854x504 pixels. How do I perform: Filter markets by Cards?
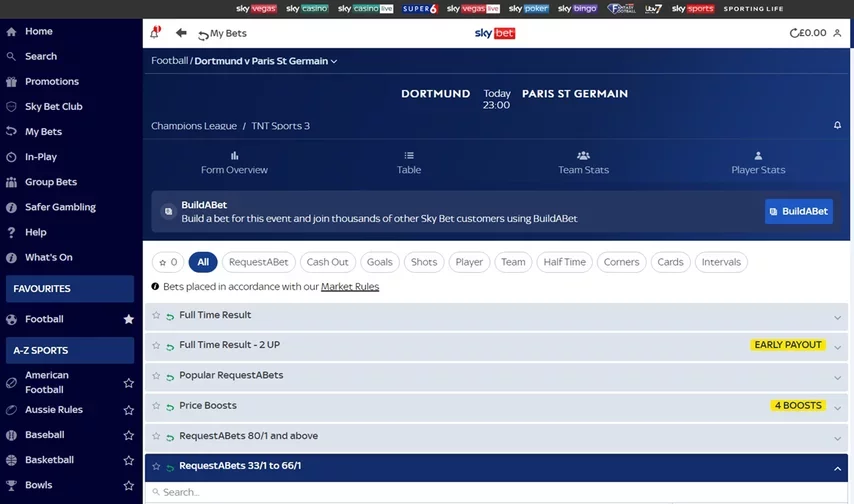pos(670,262)
